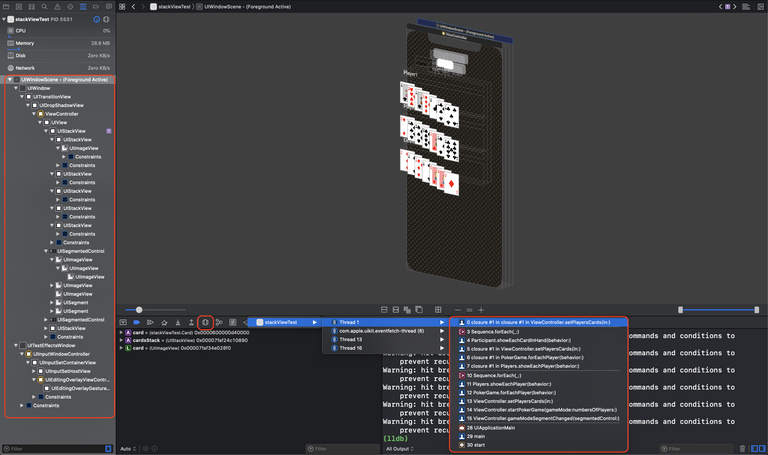Click the Debug Memory Graph button
Image resolution: width=768 pixels, height=455 pixels.
click(219, 322)
